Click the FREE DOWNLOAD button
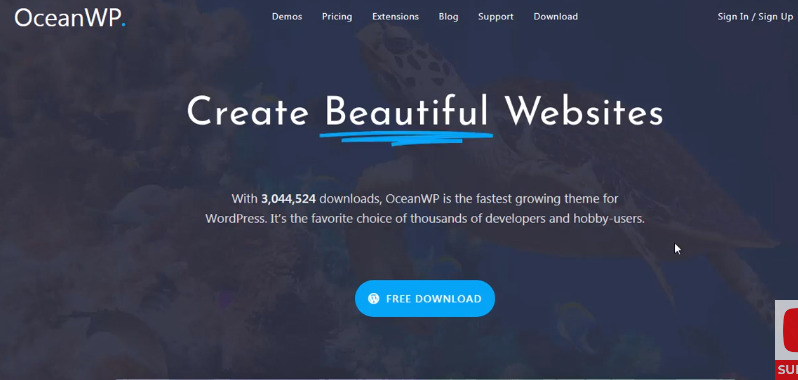The image size is (798, 380). point(425,299)
